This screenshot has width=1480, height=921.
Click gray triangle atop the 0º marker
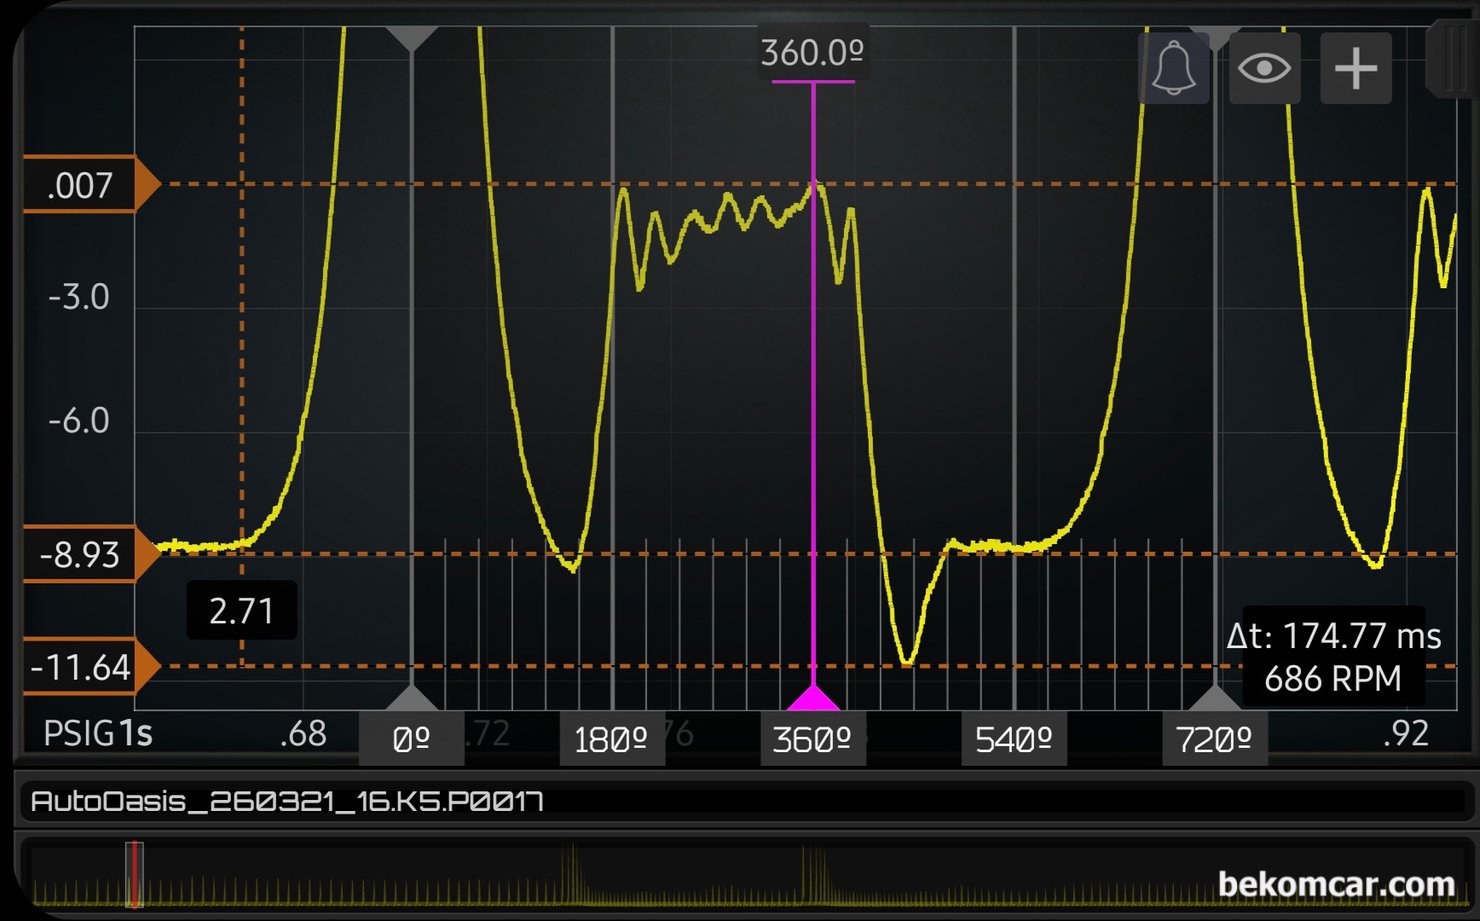(x=411, y=38)
